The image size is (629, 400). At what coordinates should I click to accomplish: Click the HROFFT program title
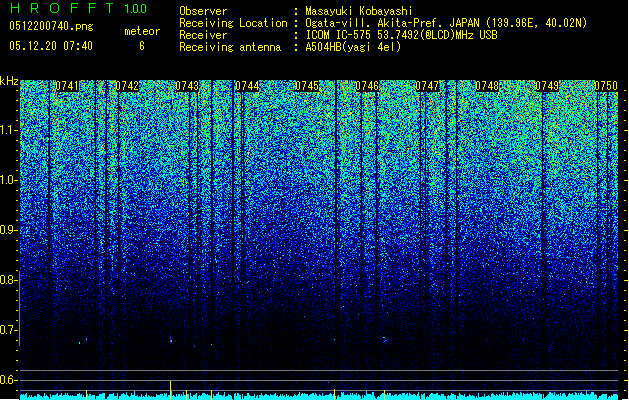click(x=62, y=8)
